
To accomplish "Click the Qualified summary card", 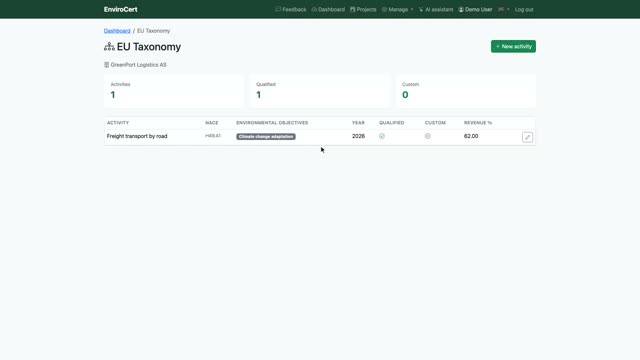I will (320, 91).
